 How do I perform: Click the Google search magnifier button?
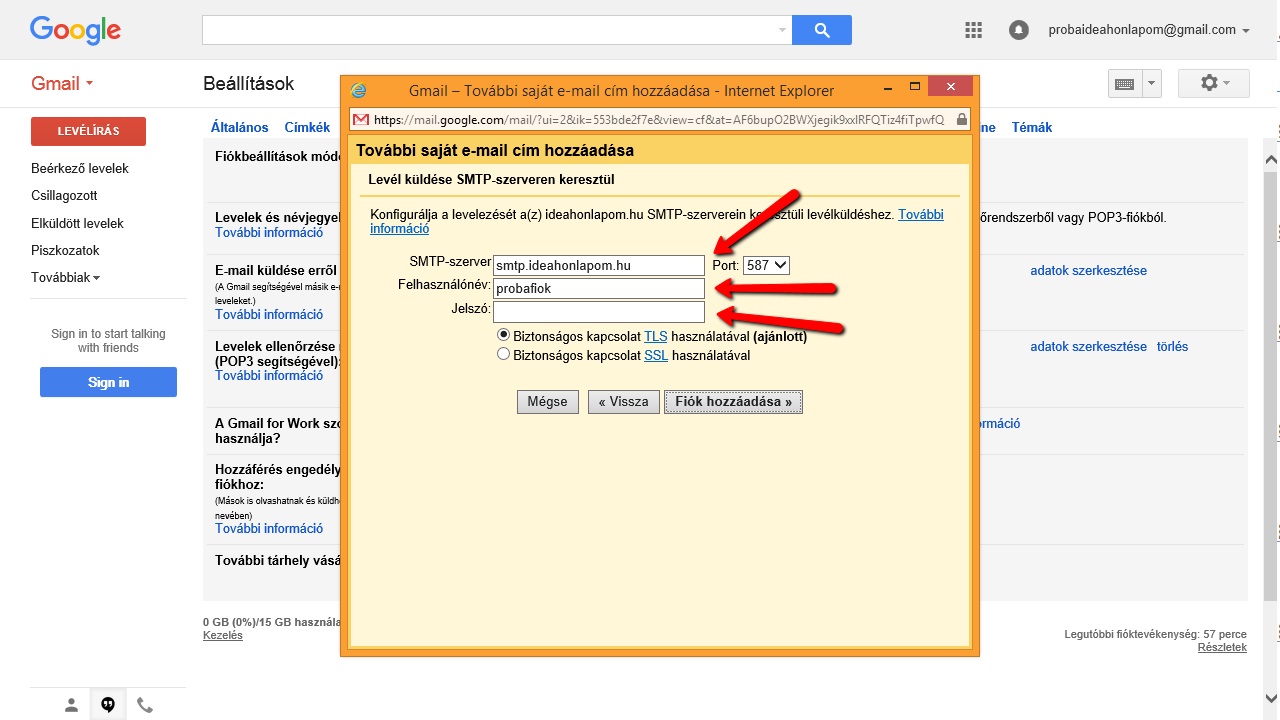click(822, 30)
